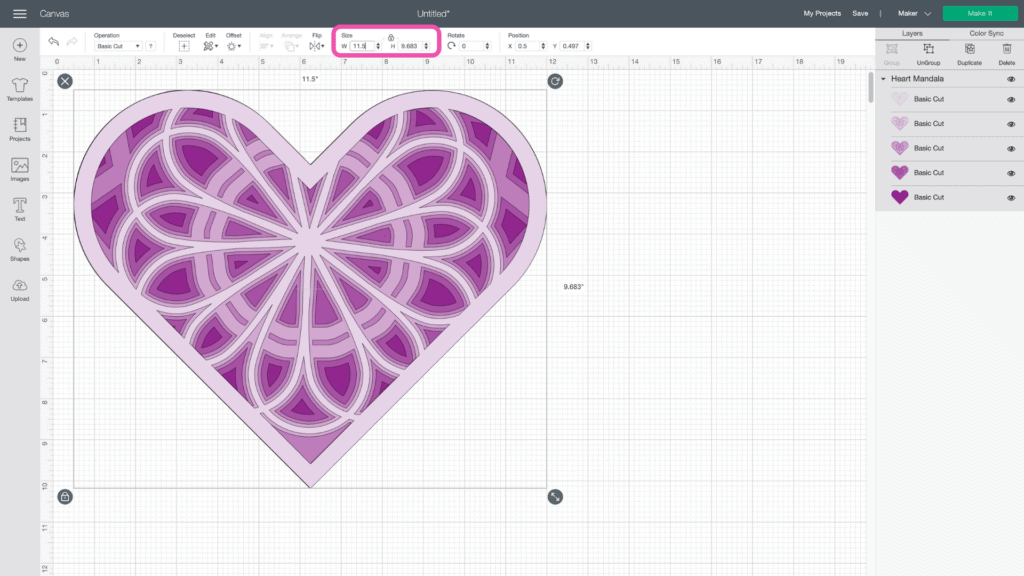Hide the second Basic Cut layer
This screenshot has width=1024, height=576.
[1011, 124]
